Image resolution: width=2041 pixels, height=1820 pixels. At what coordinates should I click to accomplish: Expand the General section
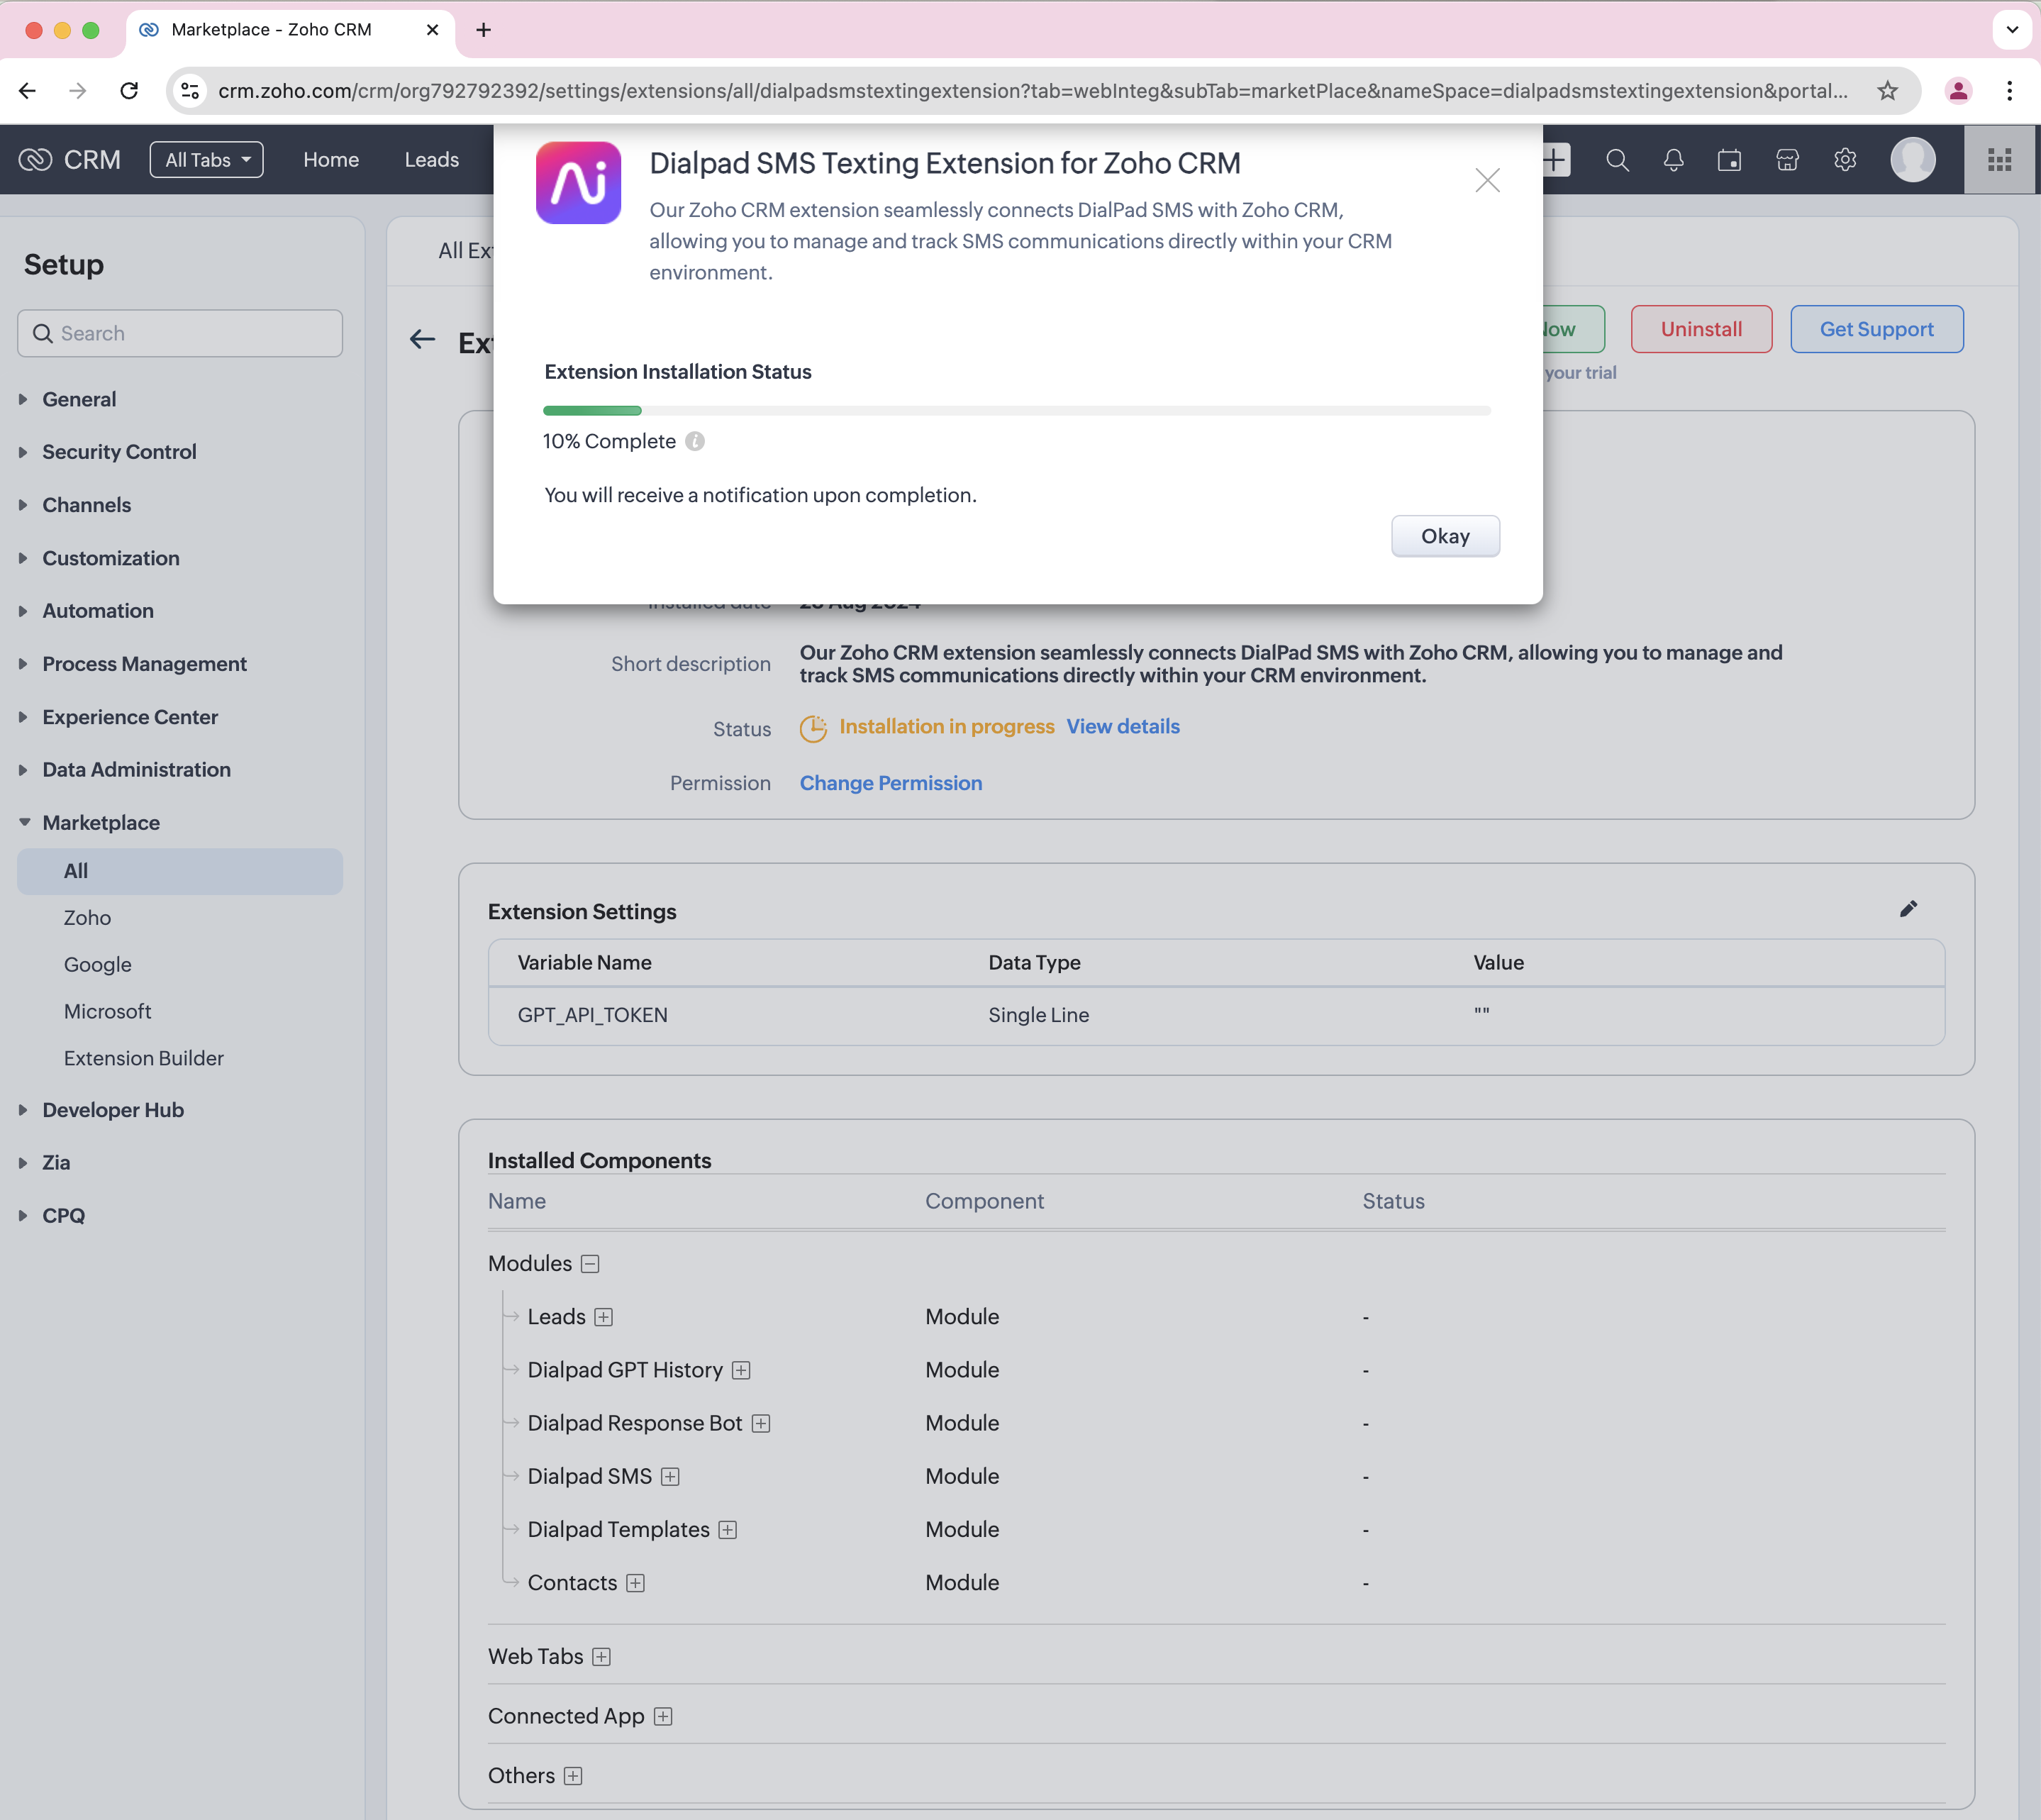pos(79,399)
